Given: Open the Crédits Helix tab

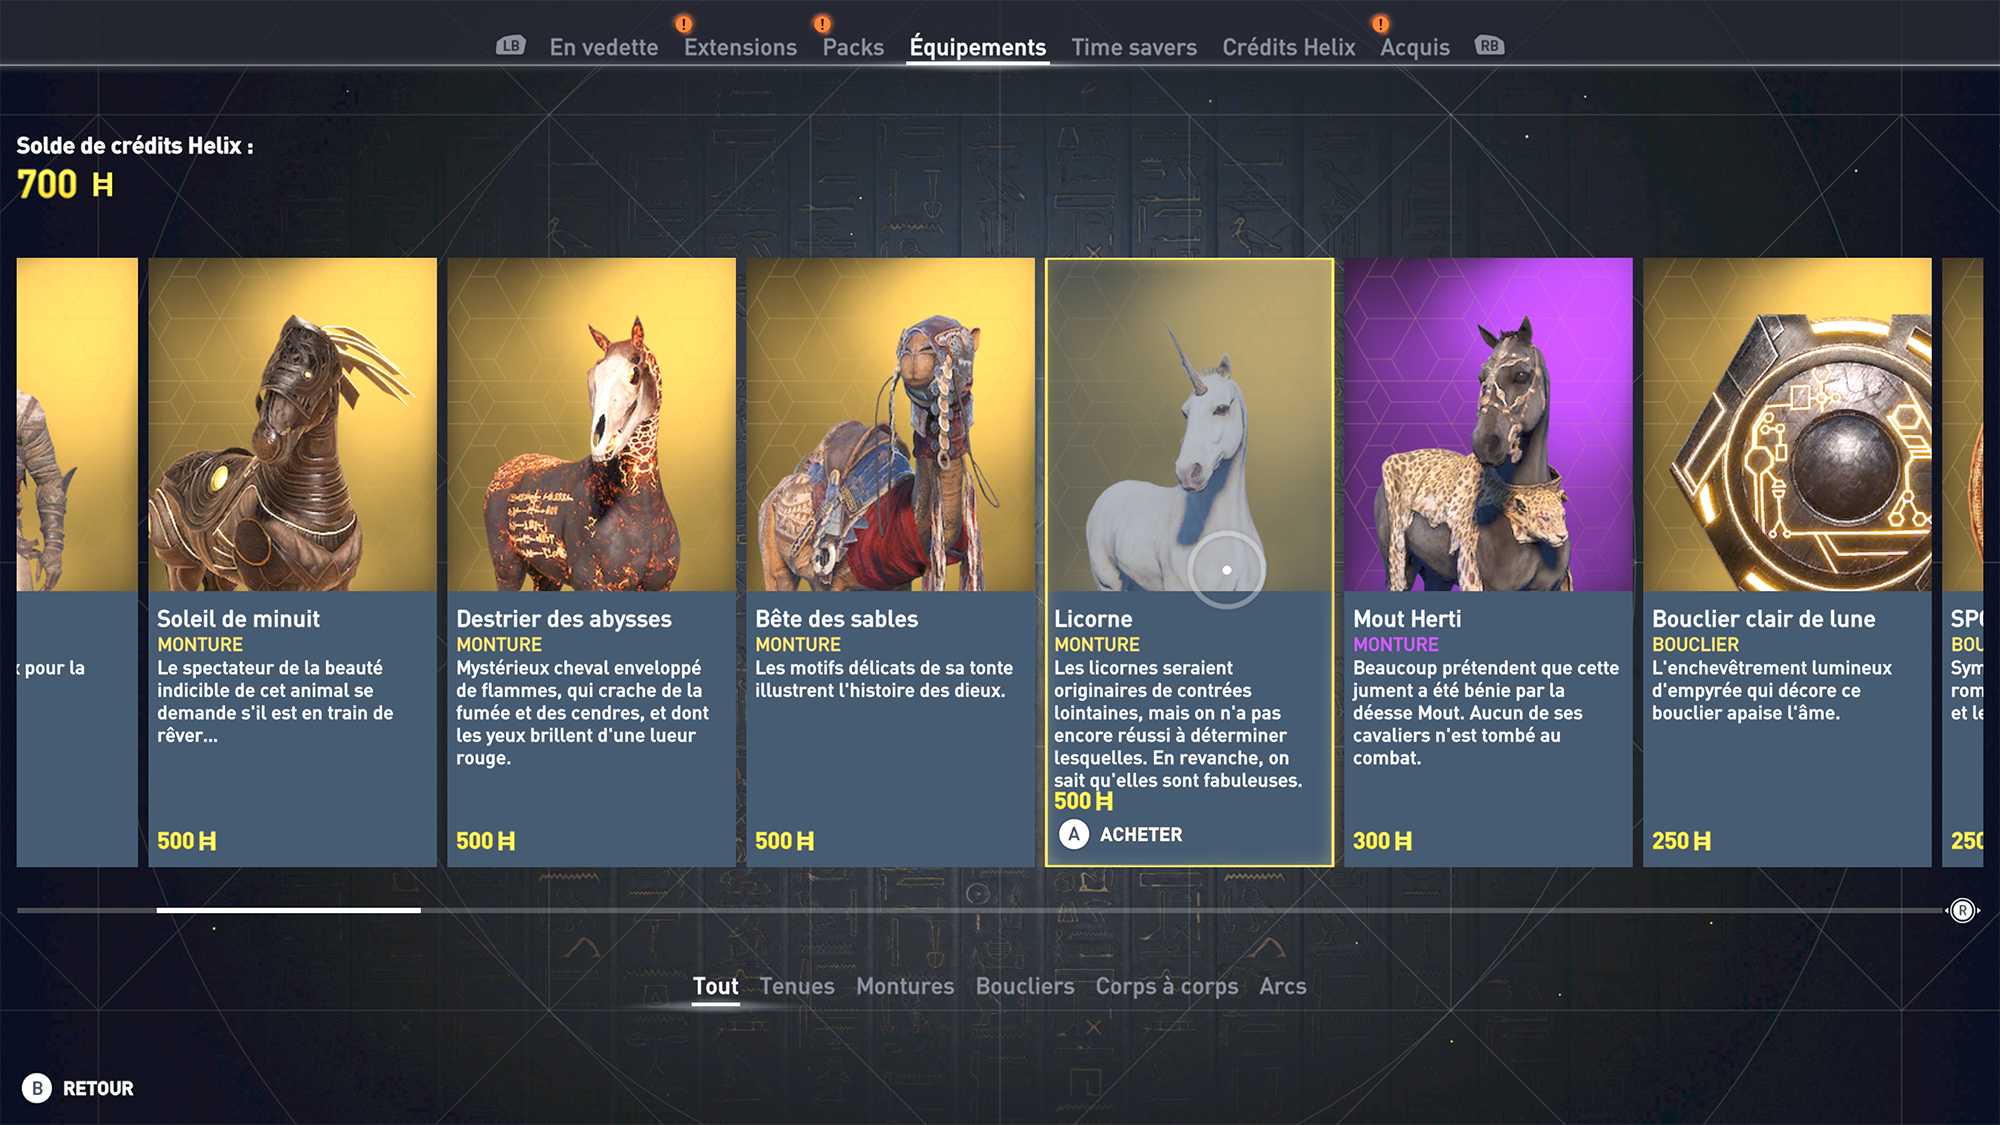Looking at the screenshot, I should pyautogui.click(x=1288, y=47).
